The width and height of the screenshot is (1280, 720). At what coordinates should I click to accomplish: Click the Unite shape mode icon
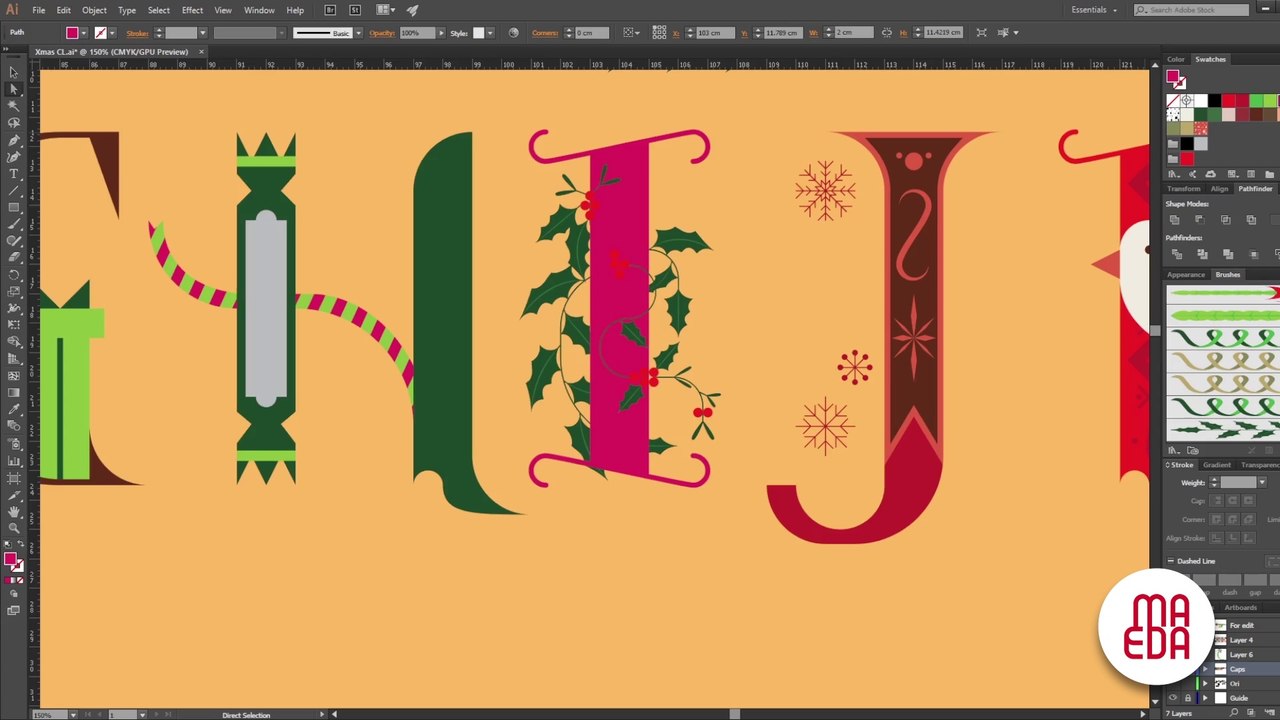tap(1174, 220)
